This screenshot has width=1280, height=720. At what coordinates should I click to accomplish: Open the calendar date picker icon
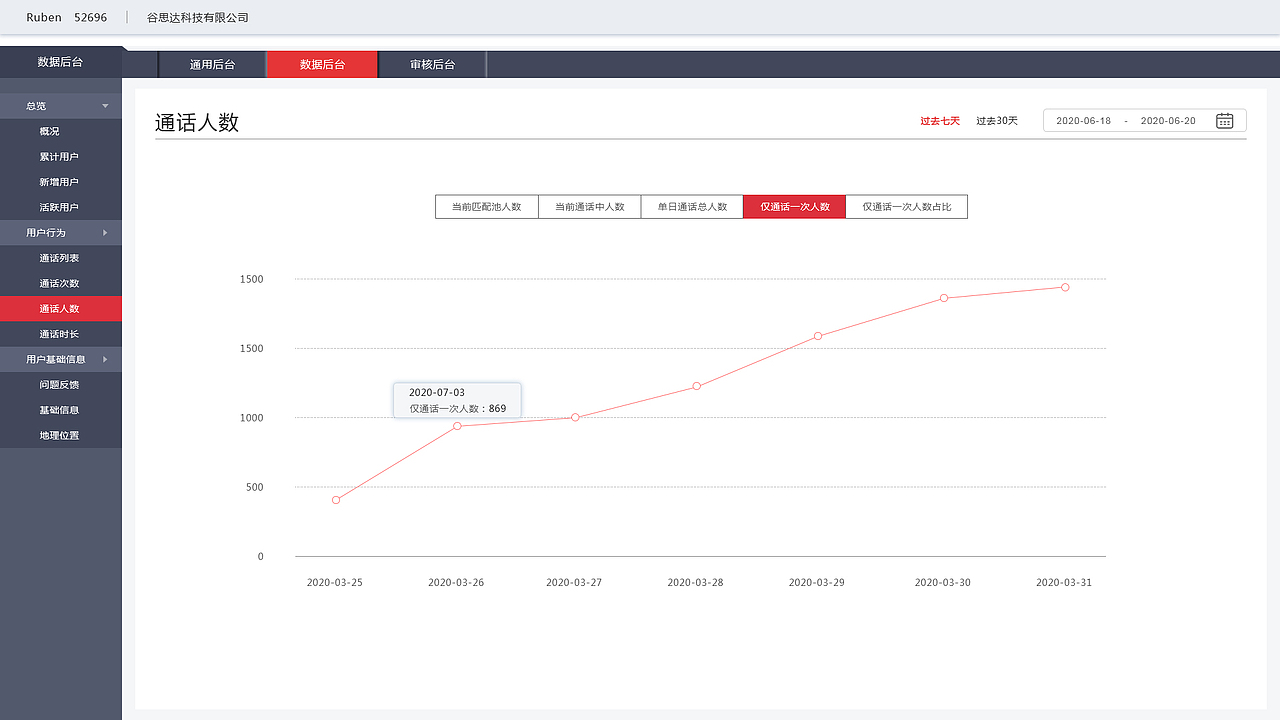pos(1224,121)
